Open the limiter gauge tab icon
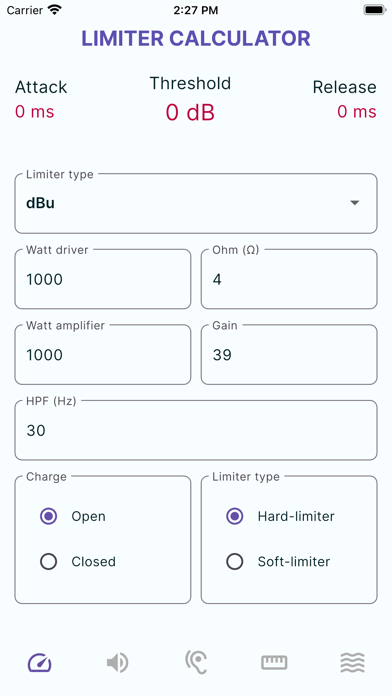The width and height of the screenshot is (392, 696). 40,663
